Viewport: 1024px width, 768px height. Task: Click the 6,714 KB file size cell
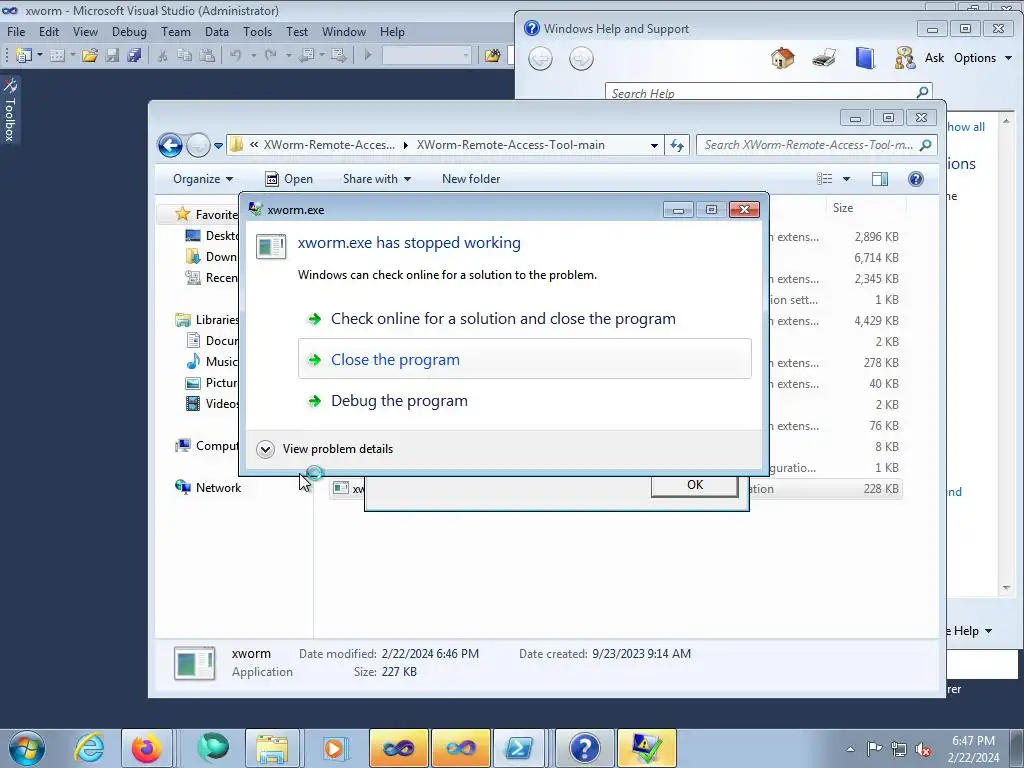click(x=876, y=258)
